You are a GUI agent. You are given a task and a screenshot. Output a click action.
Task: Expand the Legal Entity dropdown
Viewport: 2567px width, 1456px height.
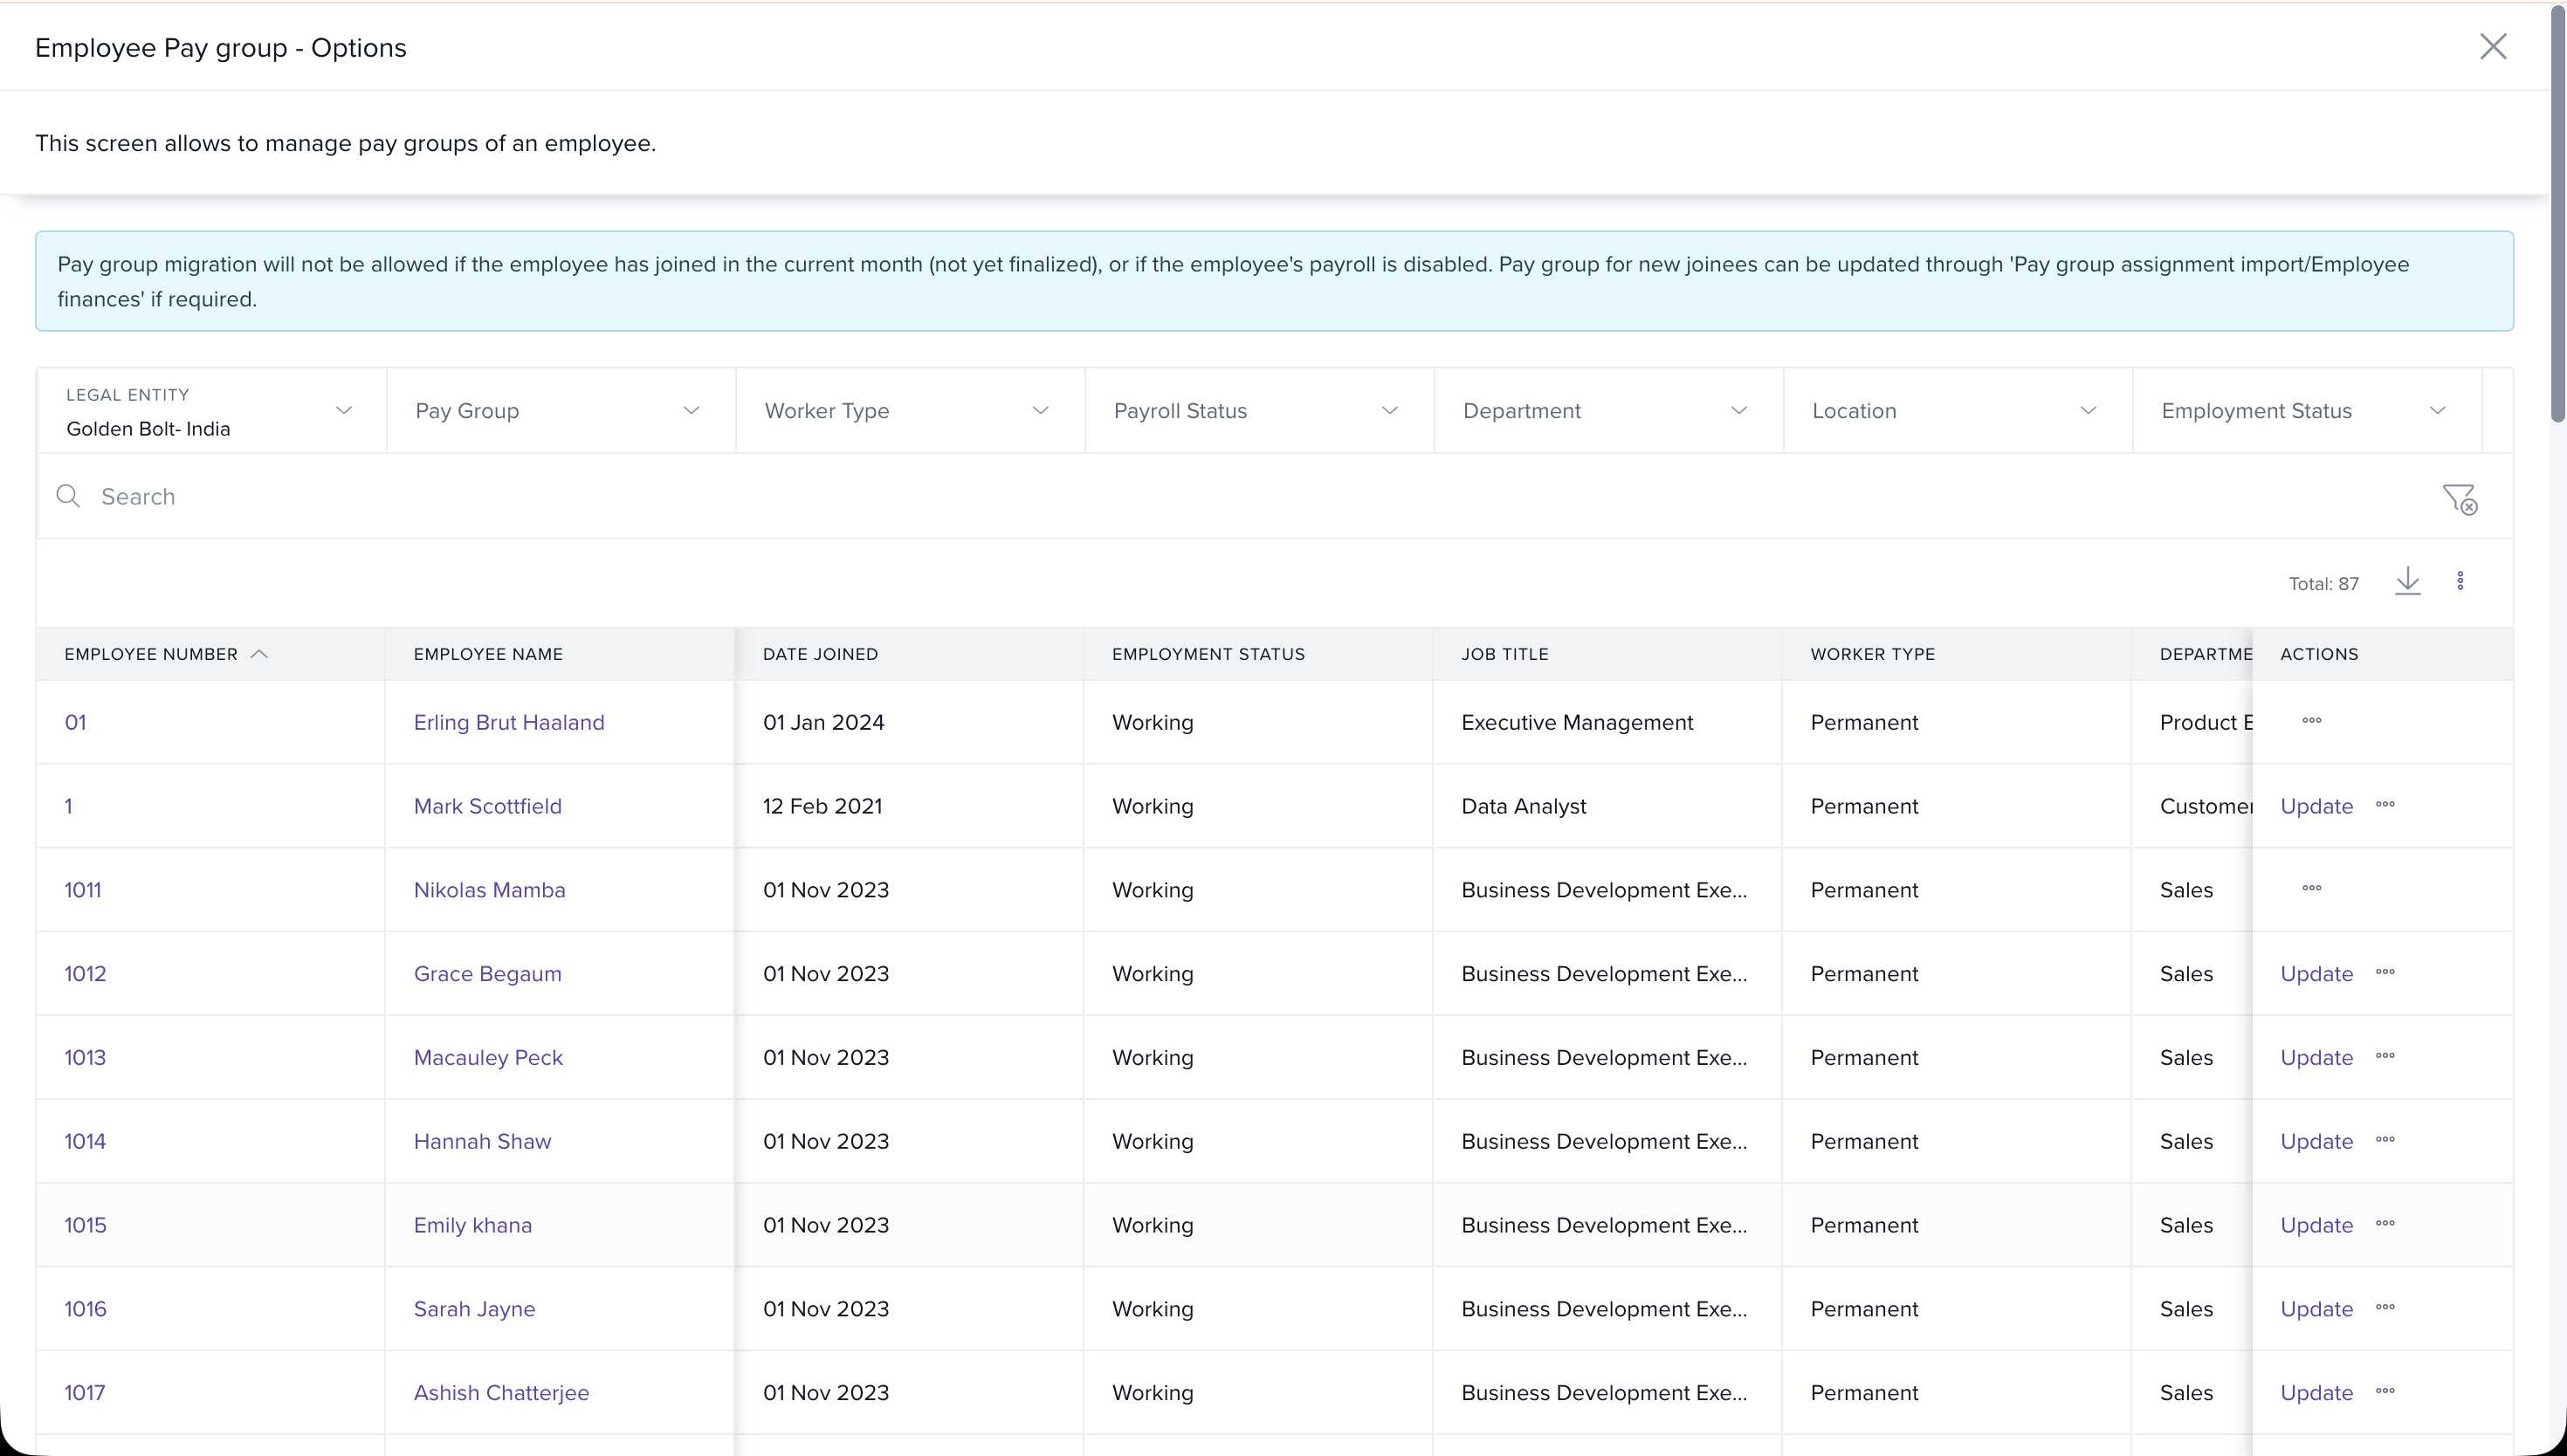point(343,411)
